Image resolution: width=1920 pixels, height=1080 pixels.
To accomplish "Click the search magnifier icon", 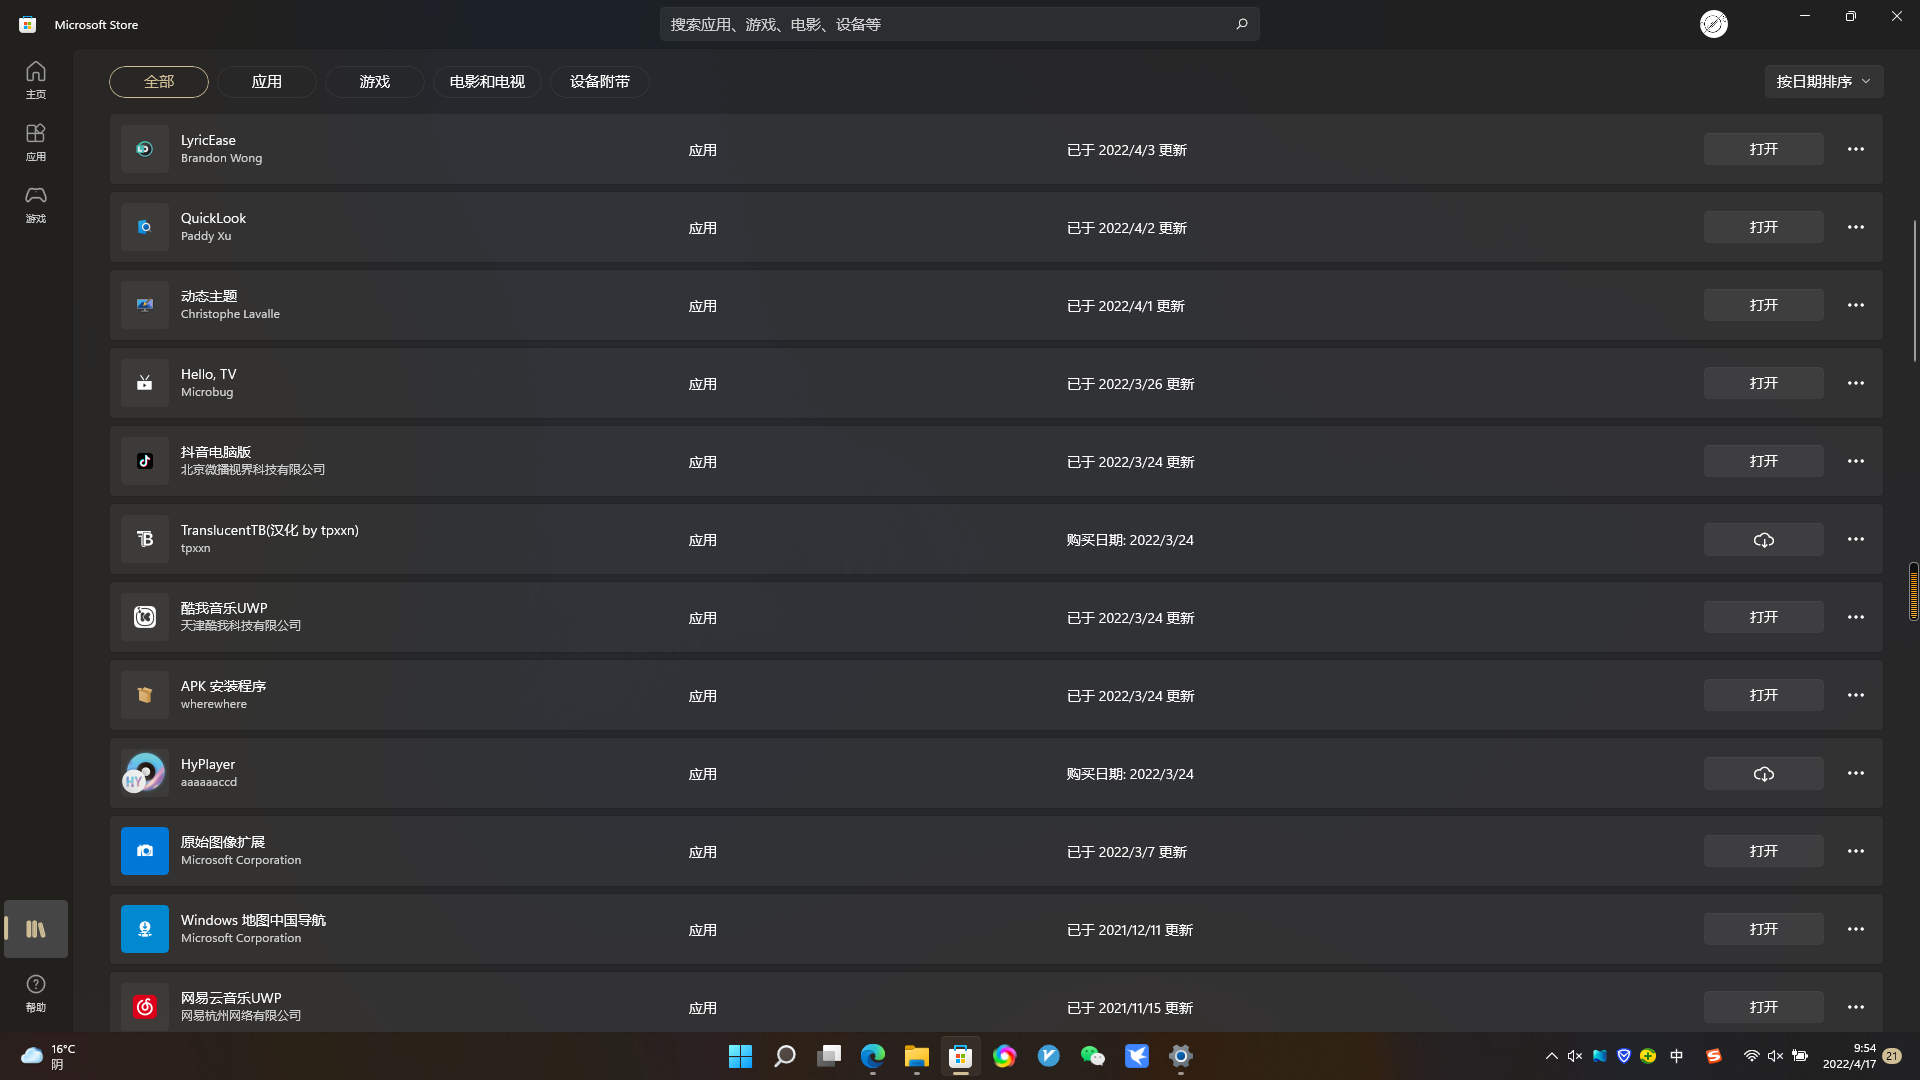I will point(1241,24).
